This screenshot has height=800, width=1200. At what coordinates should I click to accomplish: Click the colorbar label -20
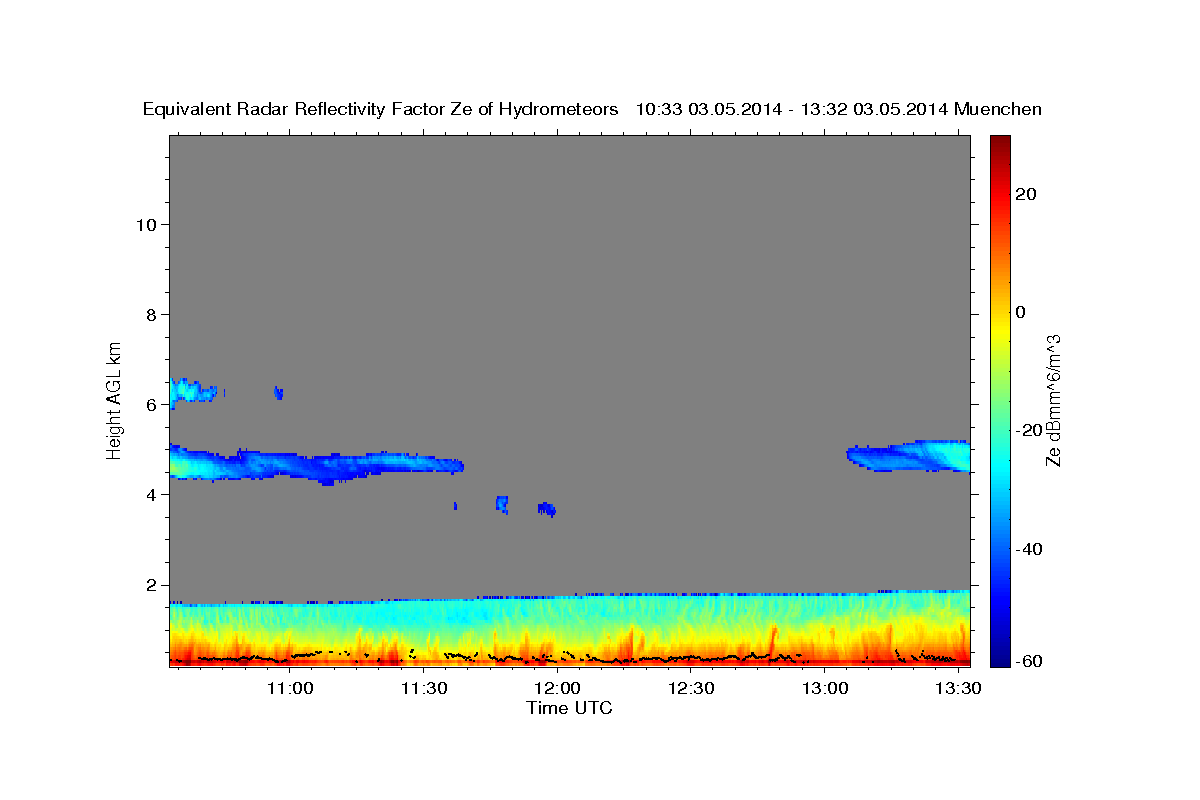(1029, 430)
